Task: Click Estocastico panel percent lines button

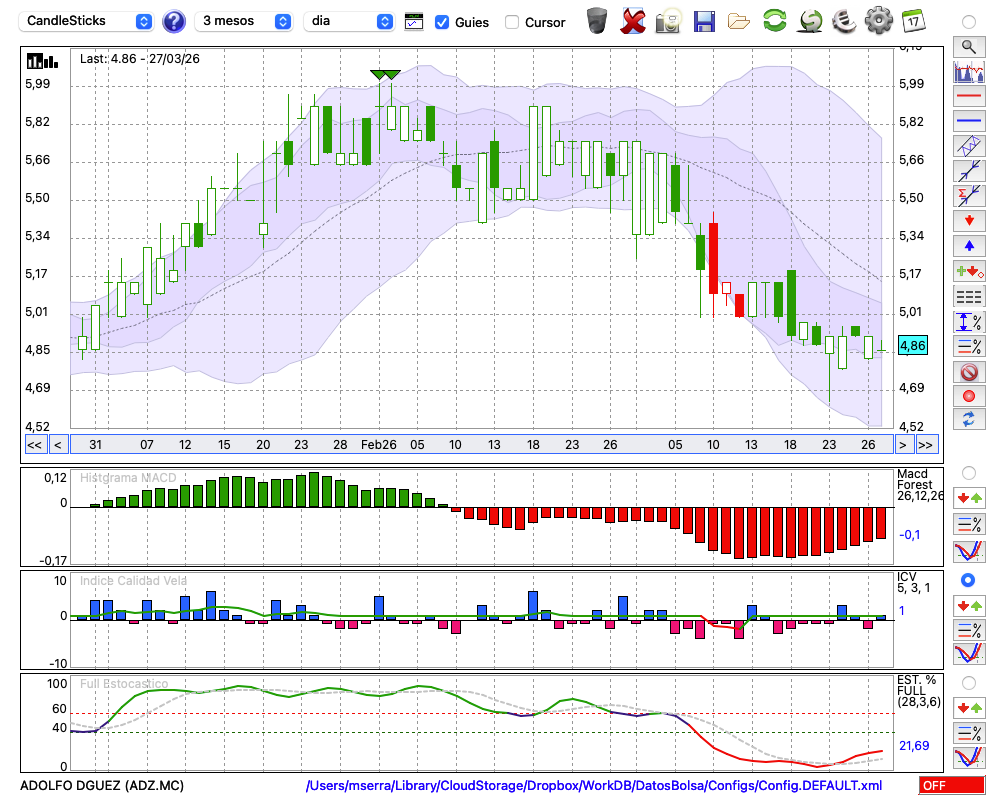Action: click(969, 732)
